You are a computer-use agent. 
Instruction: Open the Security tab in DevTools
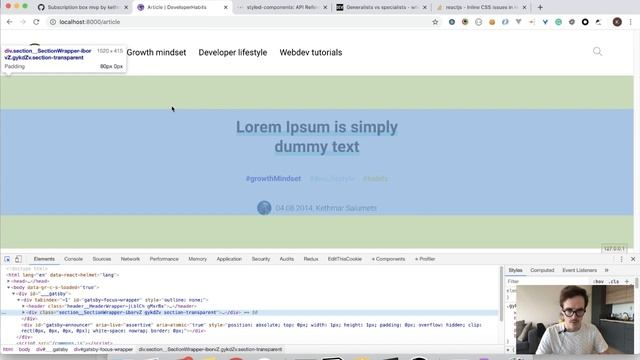261,259
